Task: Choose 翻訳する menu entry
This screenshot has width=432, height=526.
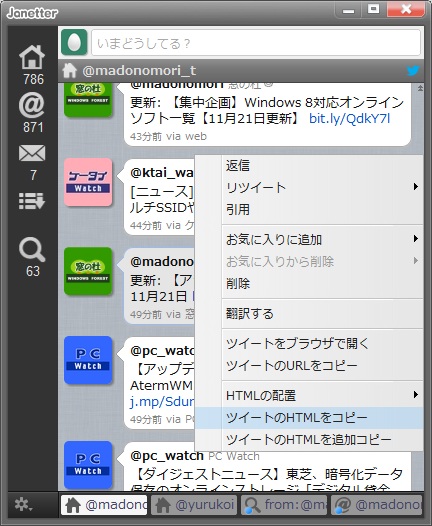Action: tap(309, 314)
